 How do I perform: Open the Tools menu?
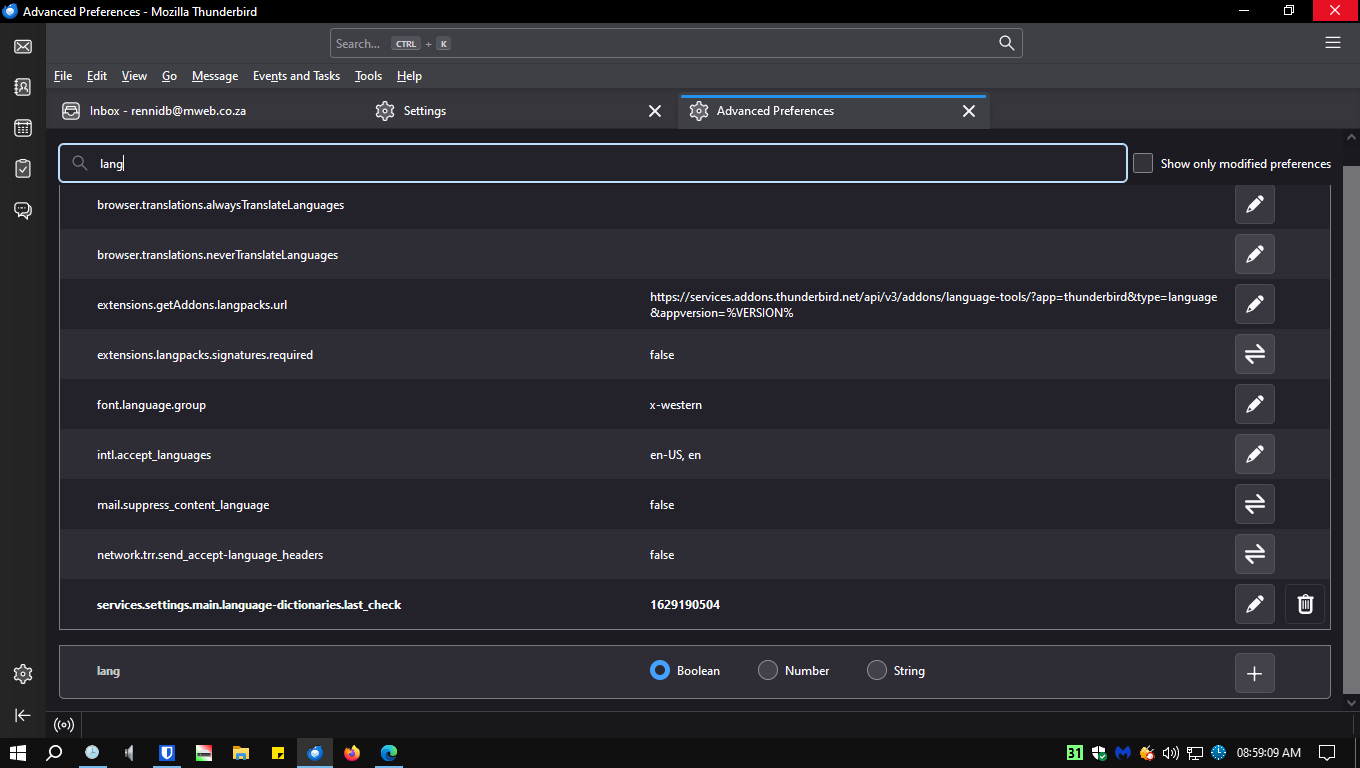point(368,76)
